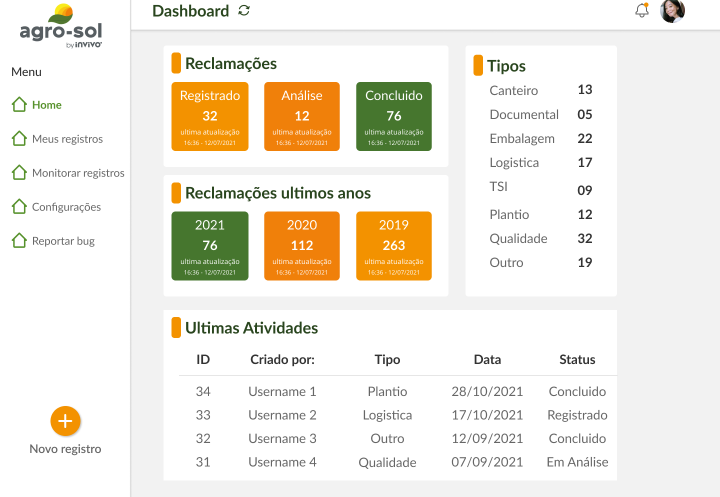Screen dimensions: 720x497
Task: Select the Embalagem type row
Action: pos(541,138)
